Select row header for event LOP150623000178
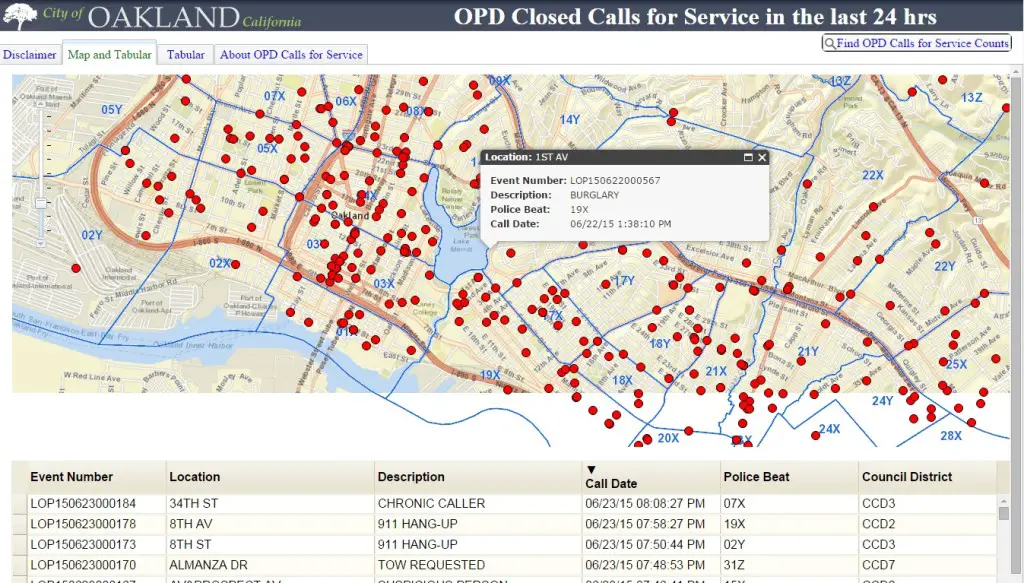 pos(19,524)
